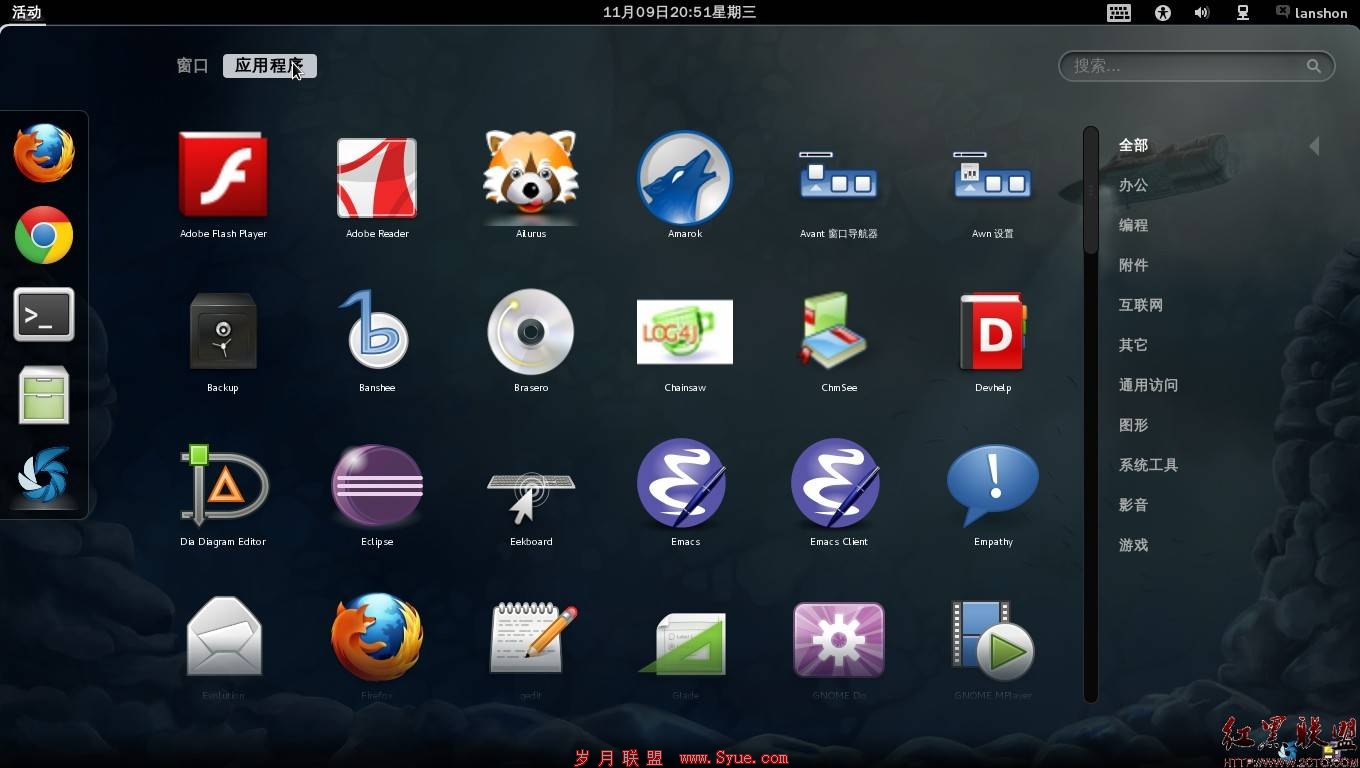The height and width of the screenshot is (768, 1360).
Task: Select the 互联网 category
Action: coord(1141,306)
